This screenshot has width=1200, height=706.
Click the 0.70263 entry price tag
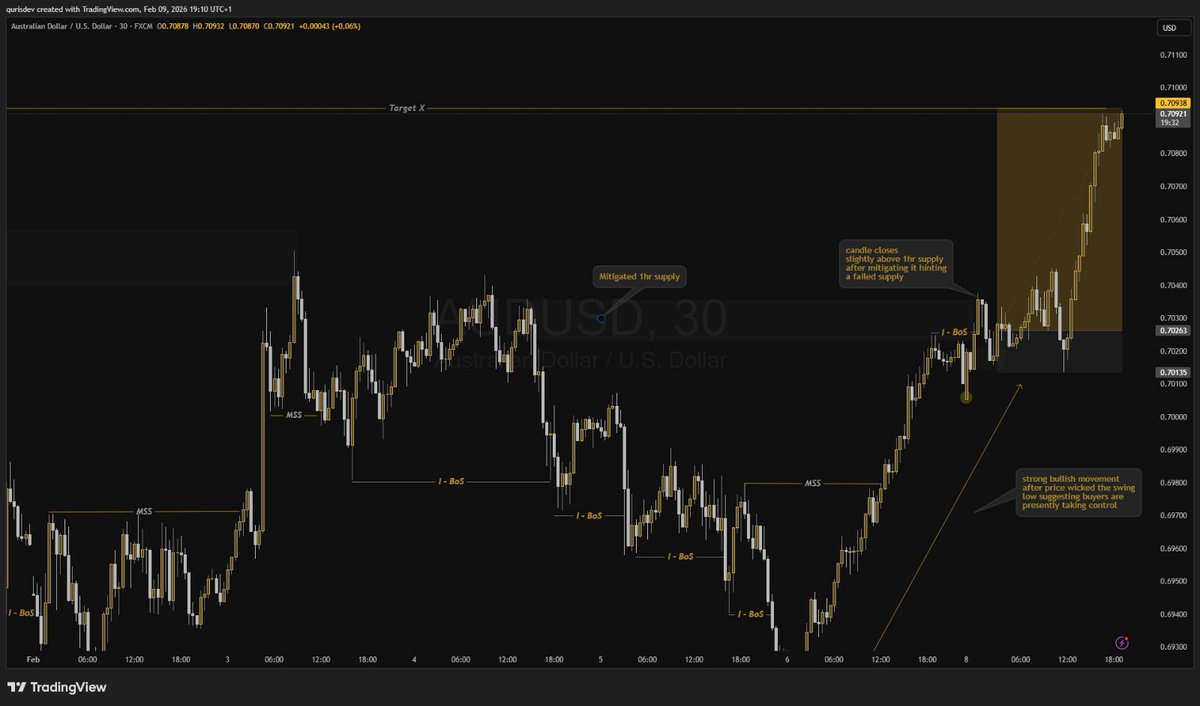[1174, 330]
